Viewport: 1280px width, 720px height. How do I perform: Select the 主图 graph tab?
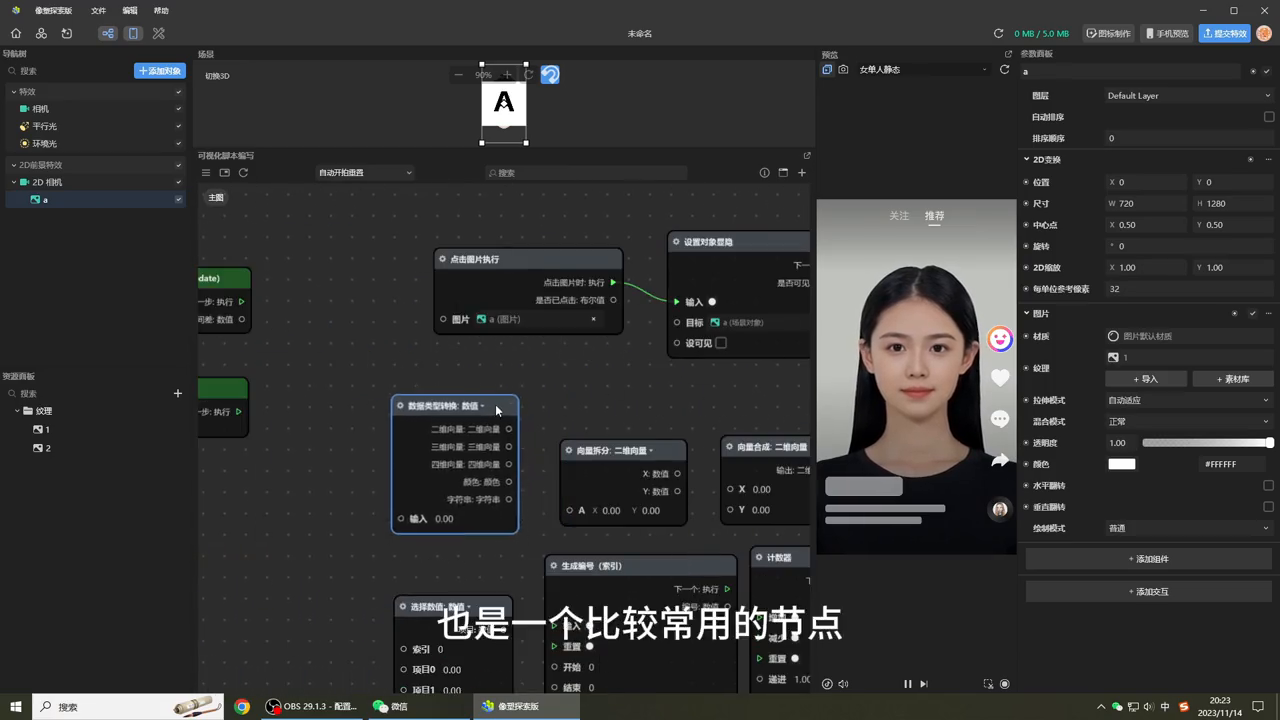[x=216, y=198]
